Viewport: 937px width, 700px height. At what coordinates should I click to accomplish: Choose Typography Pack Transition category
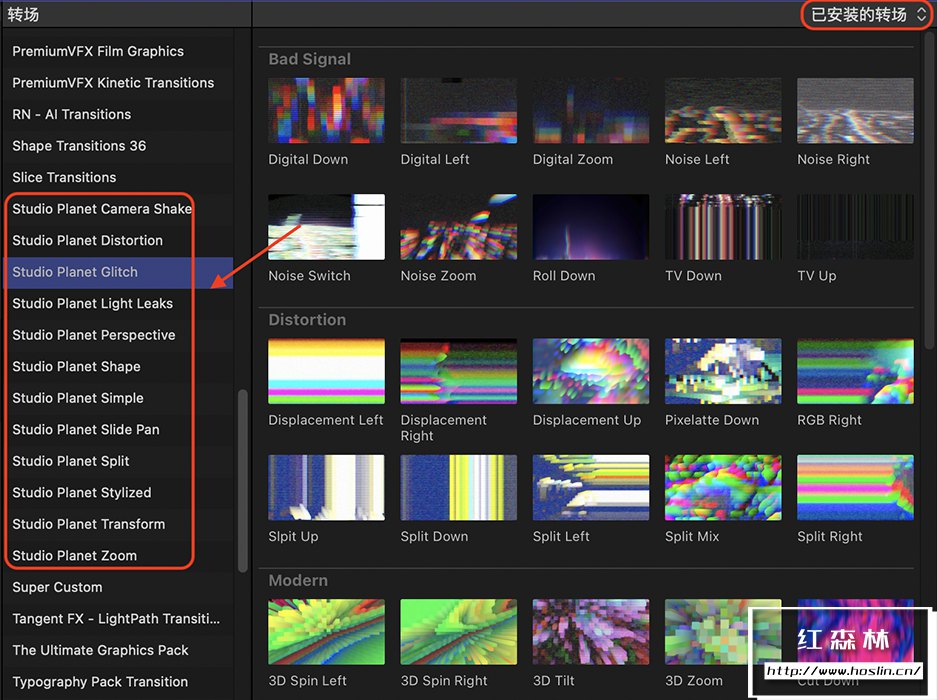pyautogui.click(x=100, y=681)
